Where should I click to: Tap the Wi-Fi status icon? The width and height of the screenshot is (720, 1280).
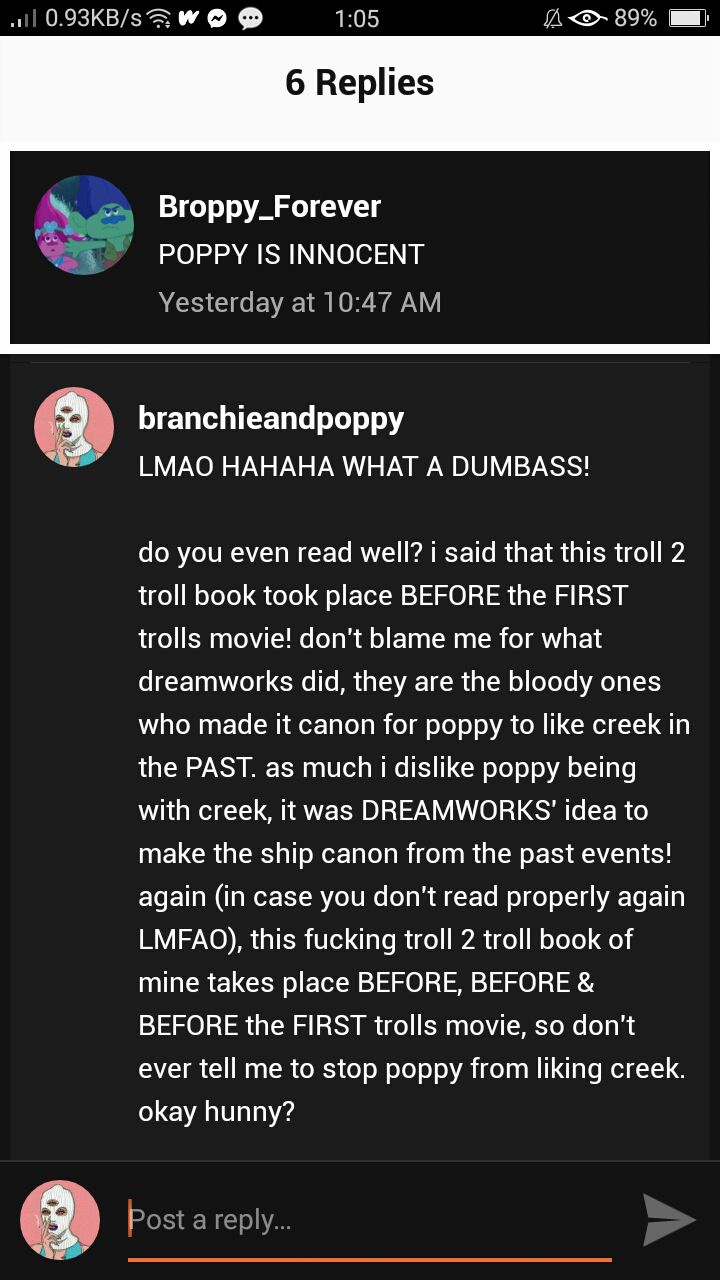point(157,18)
